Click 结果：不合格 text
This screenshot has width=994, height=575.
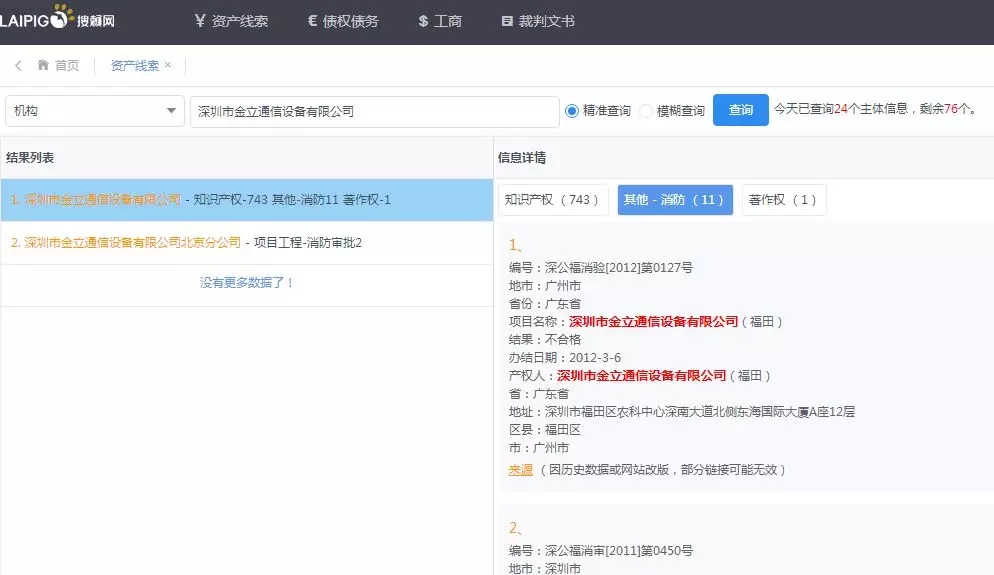click(x=545, y=339)
